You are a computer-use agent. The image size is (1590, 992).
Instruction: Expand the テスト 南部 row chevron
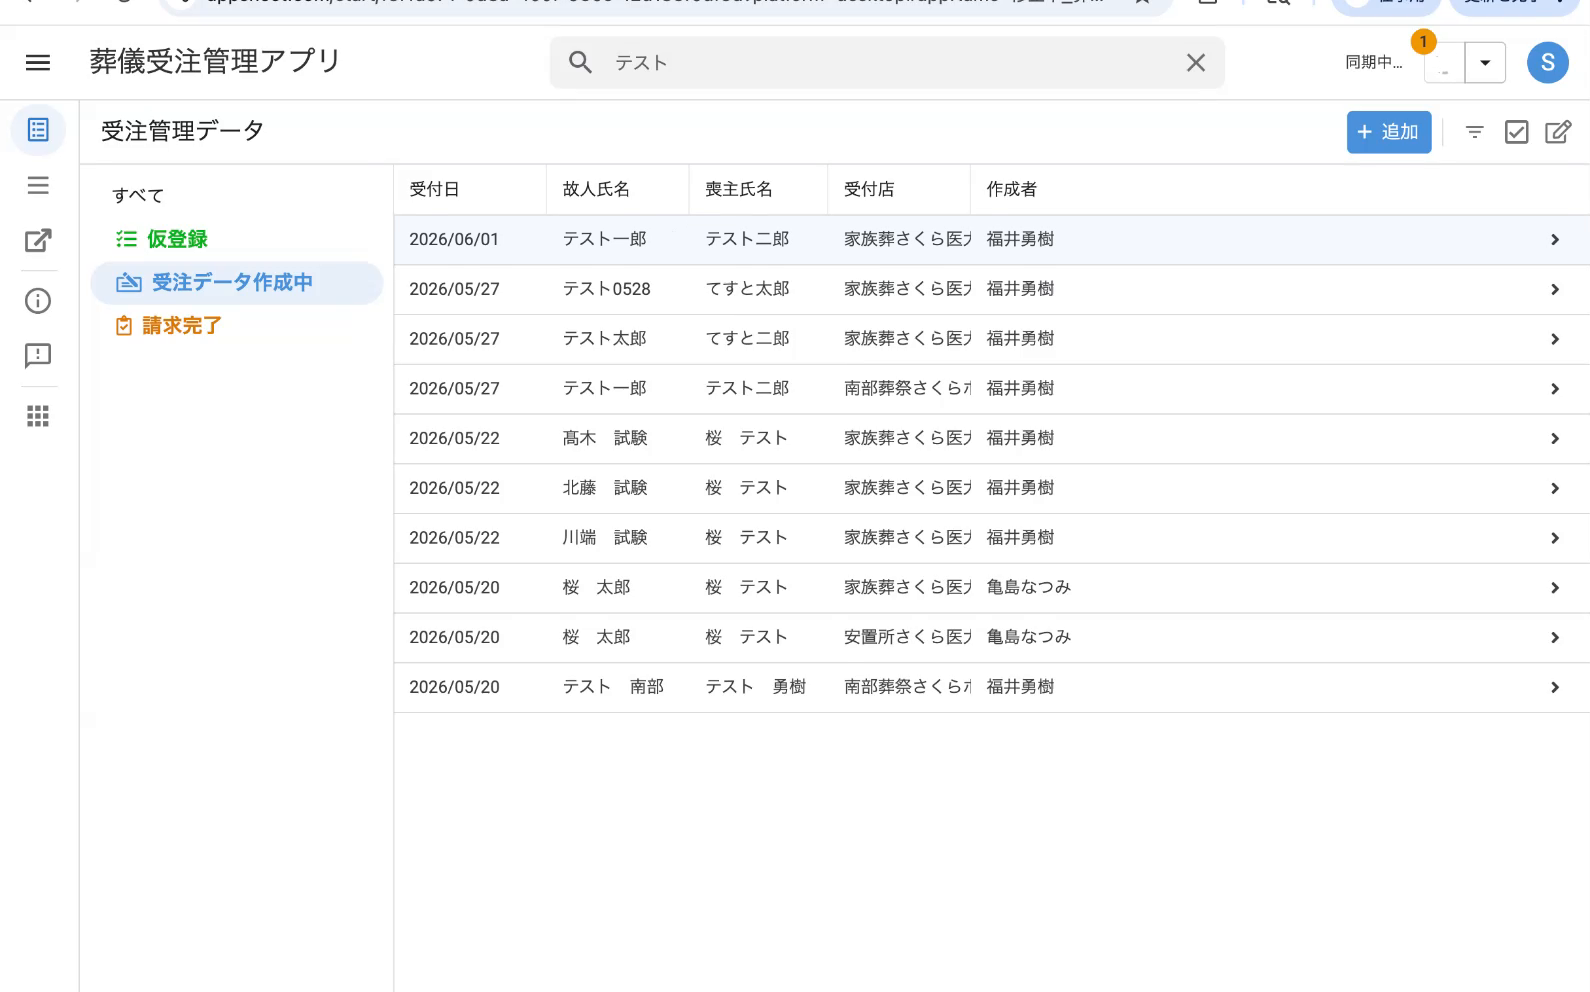pos(1555,687)
